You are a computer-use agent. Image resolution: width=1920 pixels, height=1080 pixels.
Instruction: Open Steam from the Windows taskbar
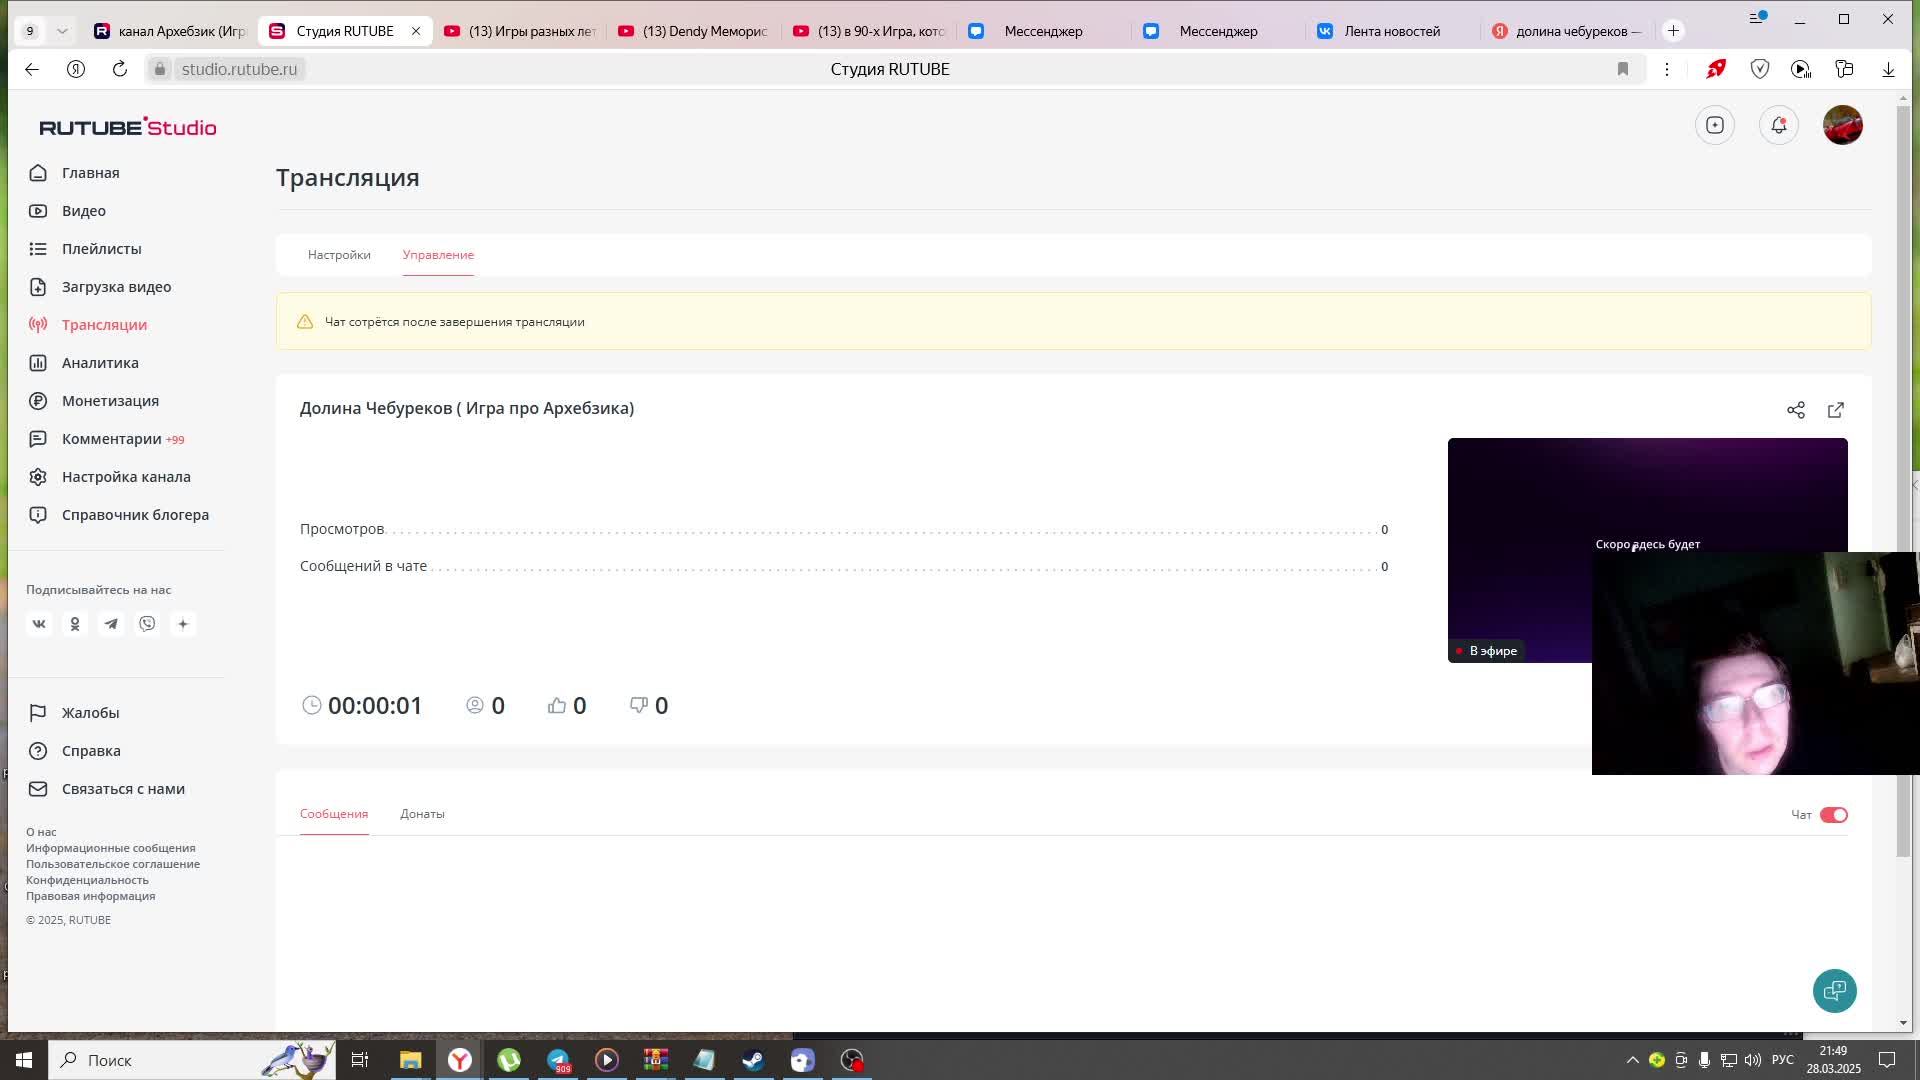[x=753, y=1060]
